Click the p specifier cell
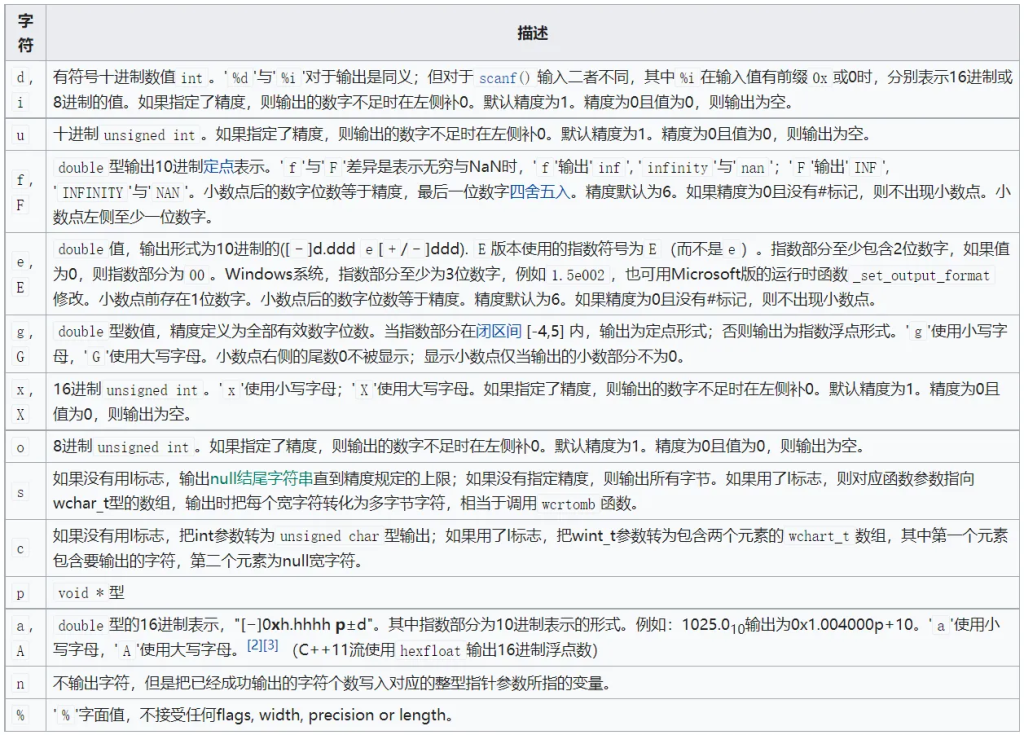 (x=24, y=593)
